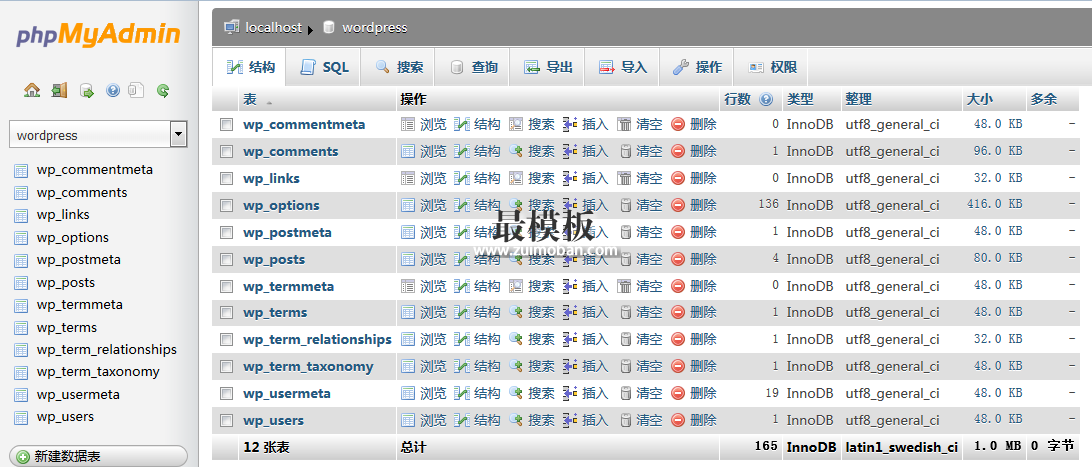Viewport: 1092px width, 467px height.
Task: Click empty icon for wp_term_relationships row
Action: coord(625,340)
